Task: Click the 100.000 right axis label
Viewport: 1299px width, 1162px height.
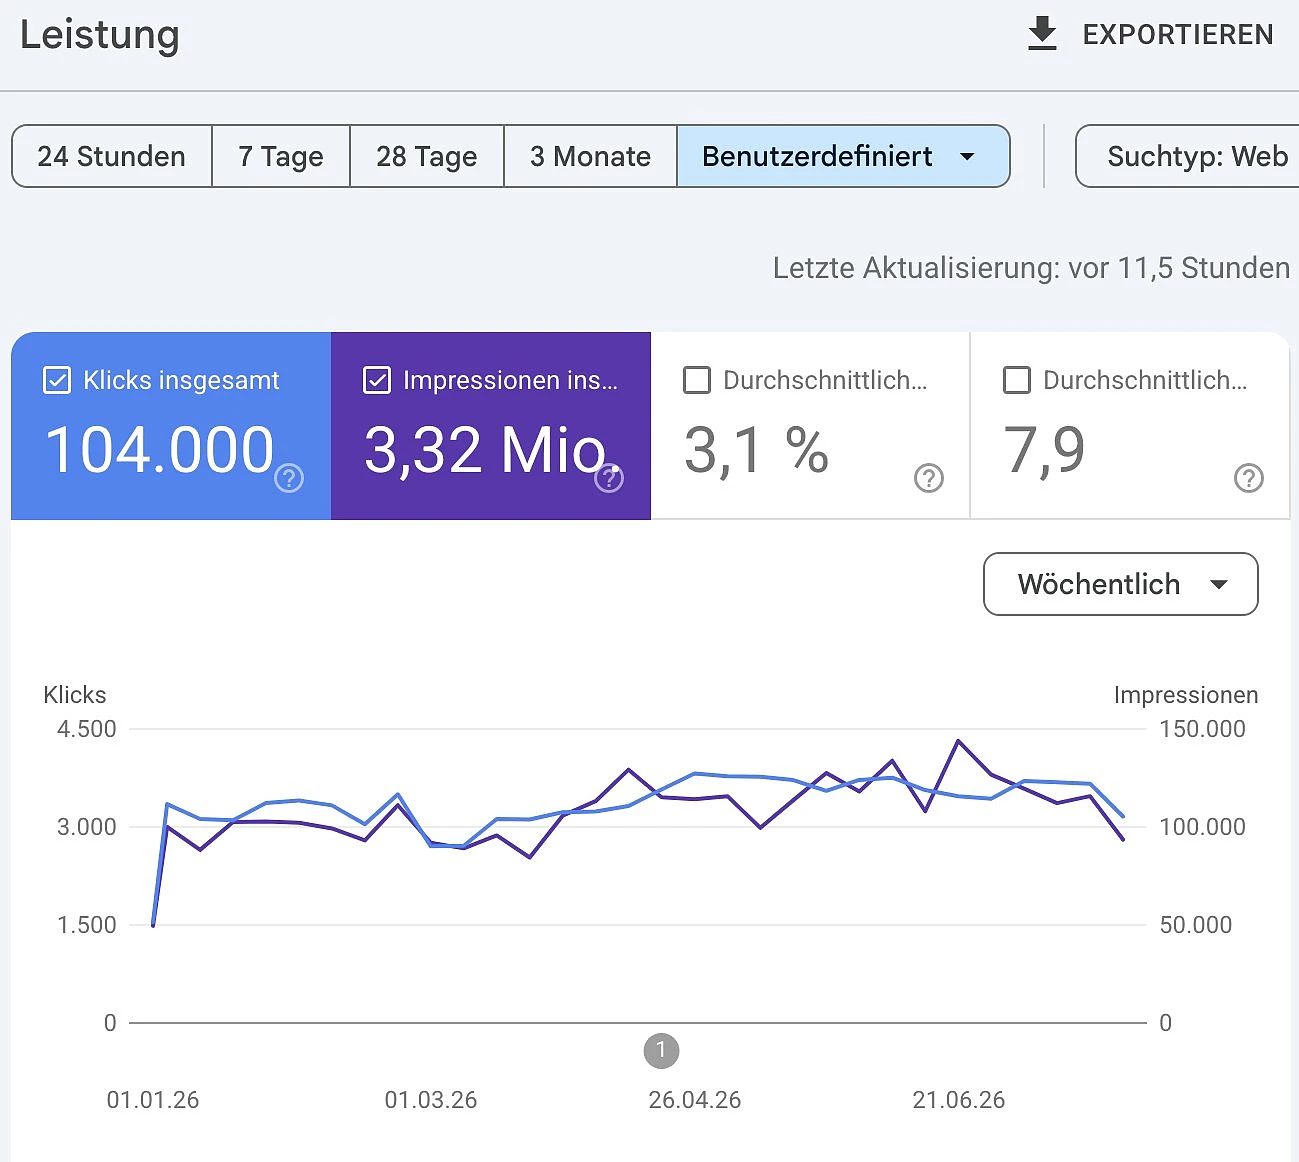Action: point(1202,827)
